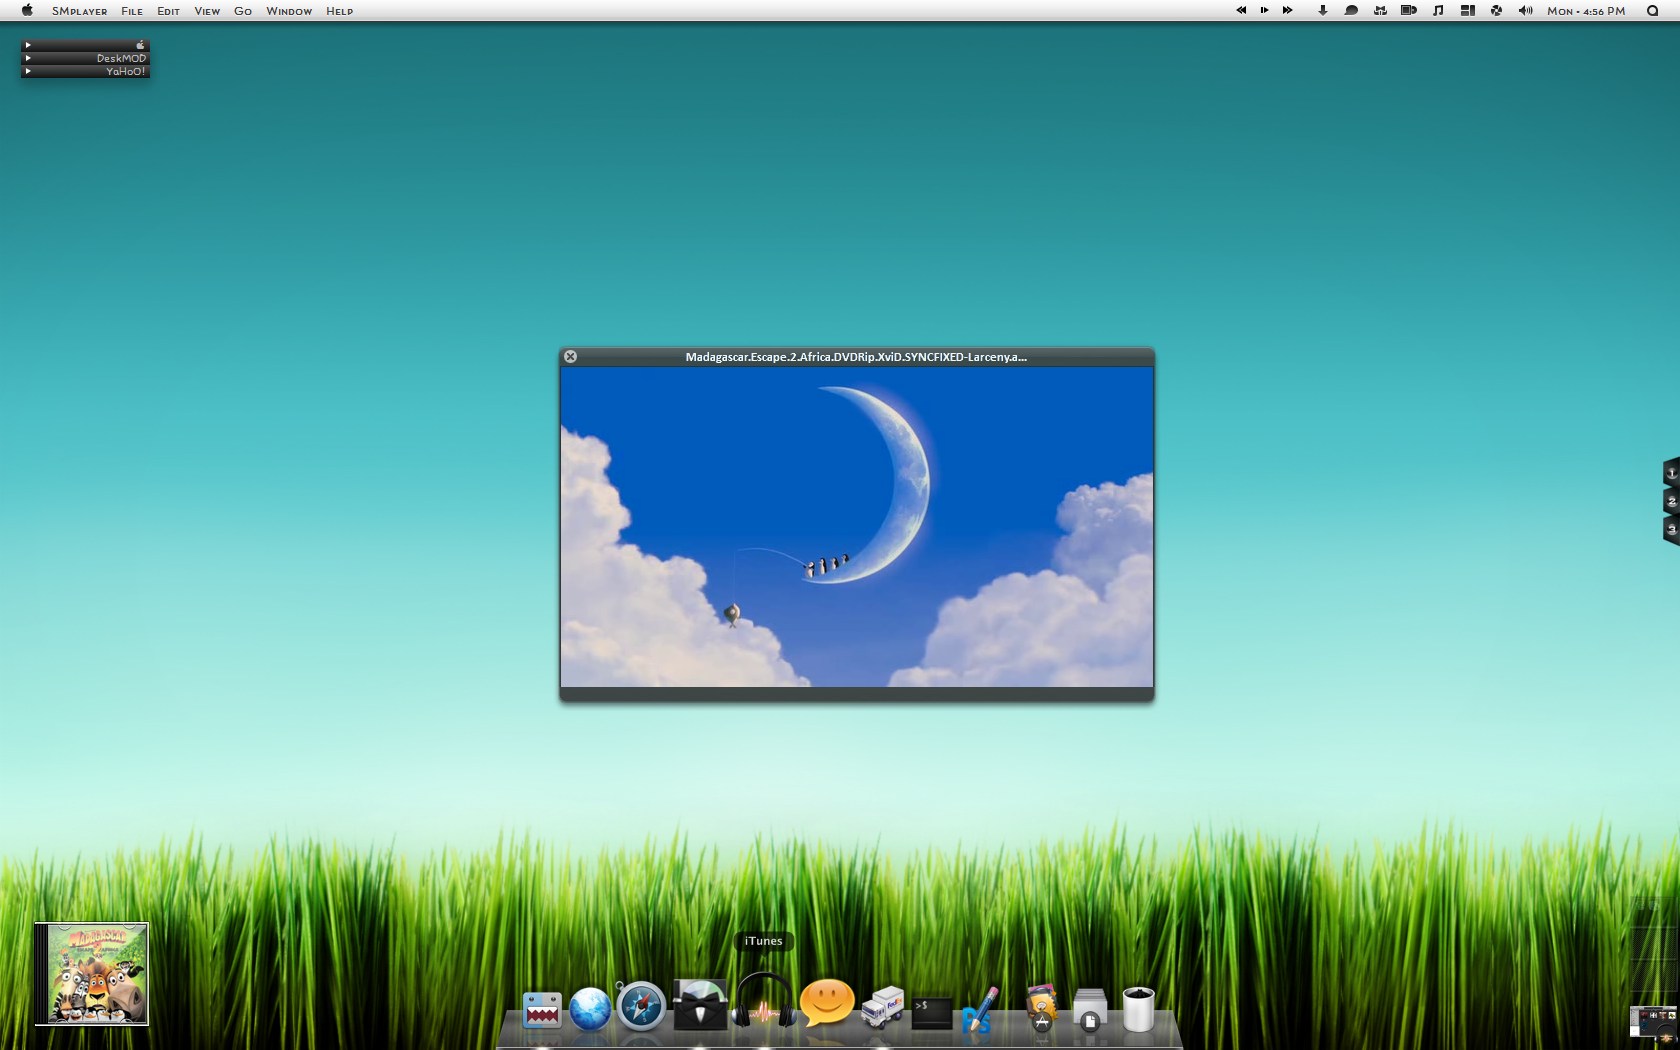Open the Help menu
The width and height of the screenshot is (1680, 1050).
(x=339, y=11)
